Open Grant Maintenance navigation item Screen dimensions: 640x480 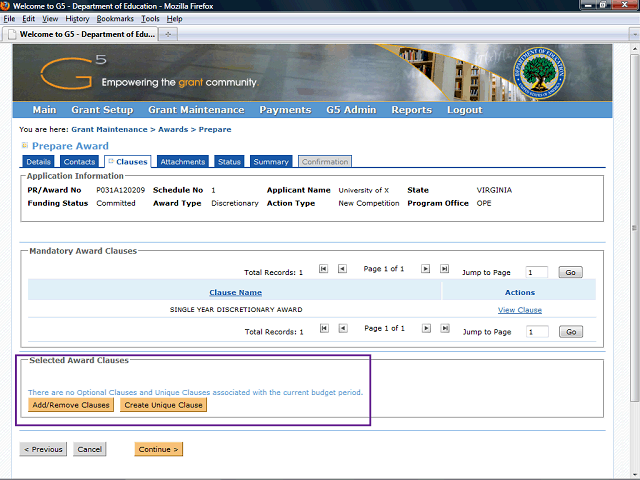coord(196,110)
